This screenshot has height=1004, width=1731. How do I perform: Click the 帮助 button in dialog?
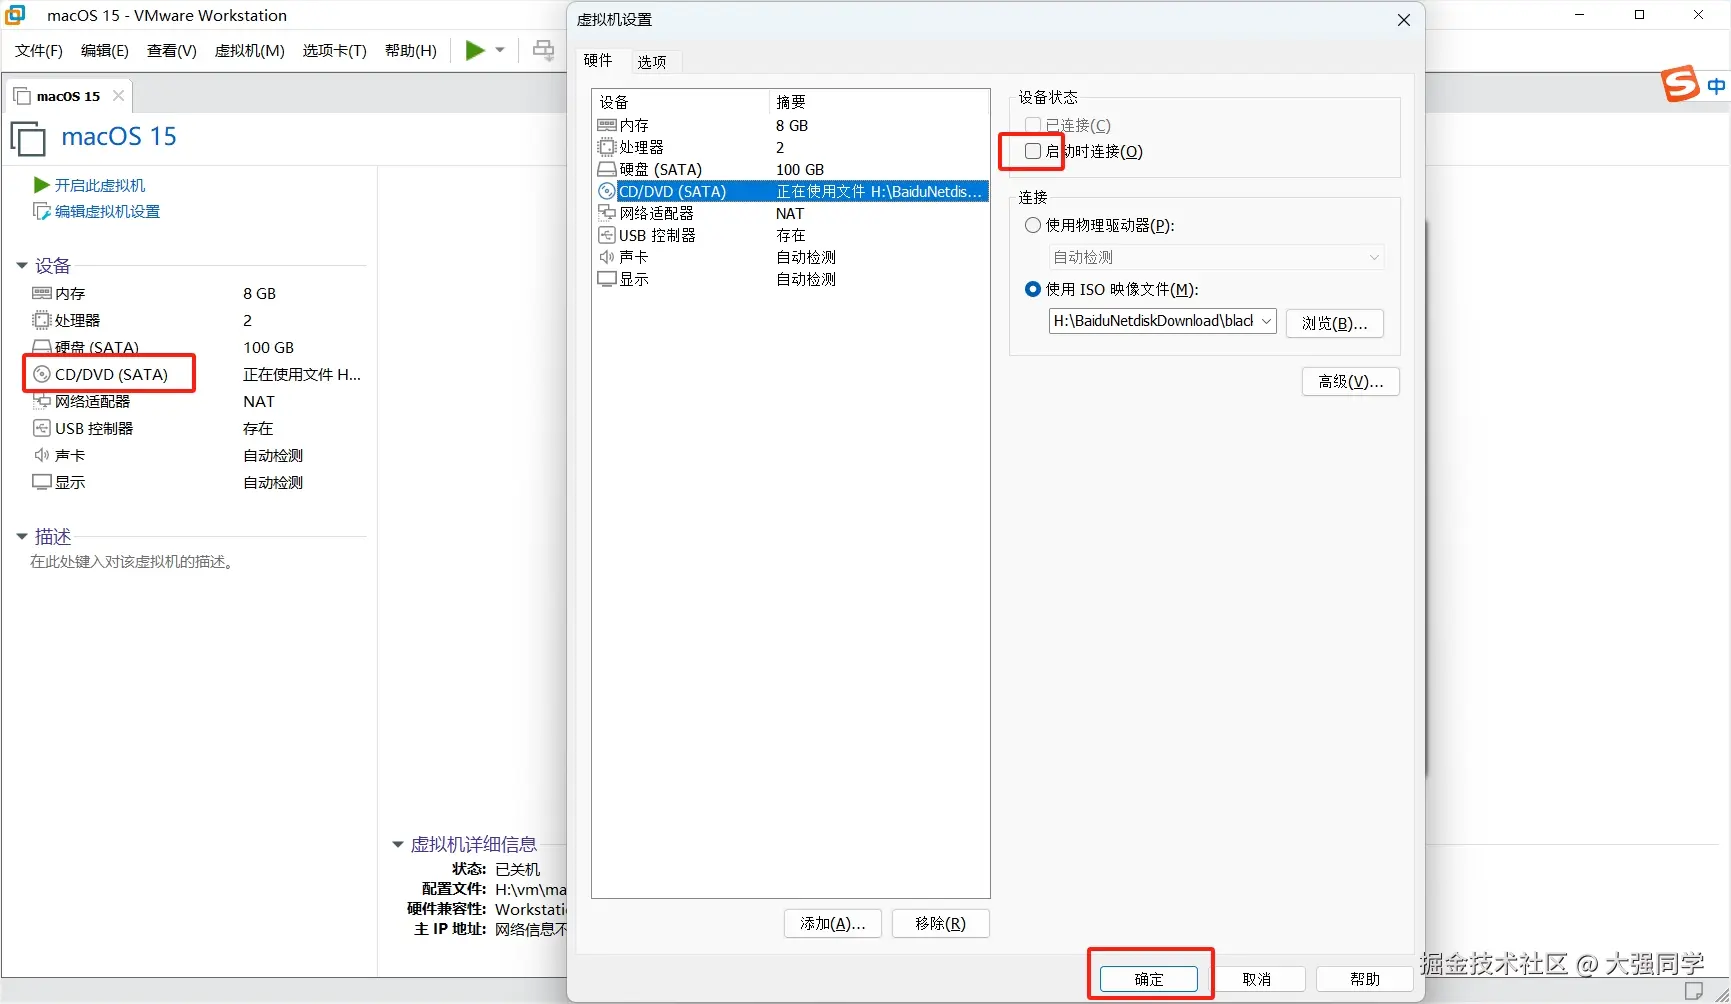point(1365,979)
